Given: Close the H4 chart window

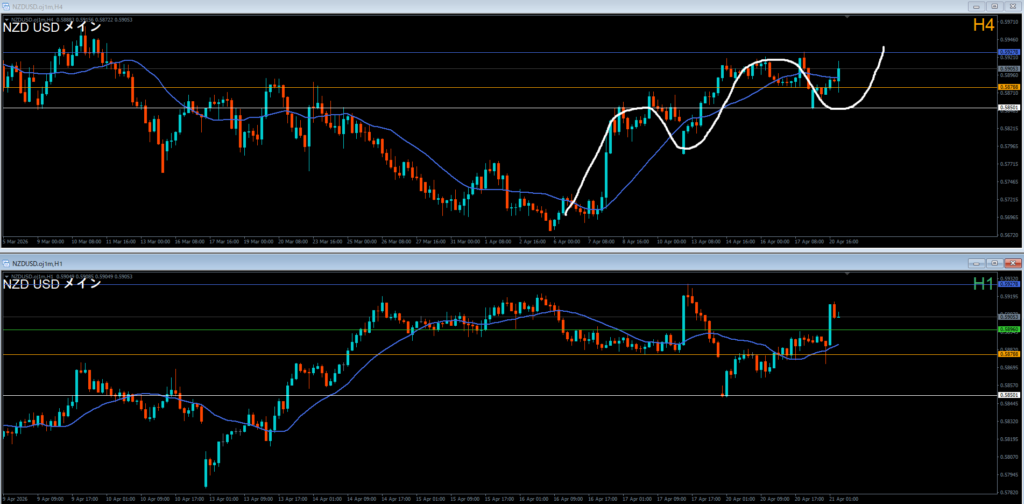Looking at the screenshot, I should [1012, 5].
